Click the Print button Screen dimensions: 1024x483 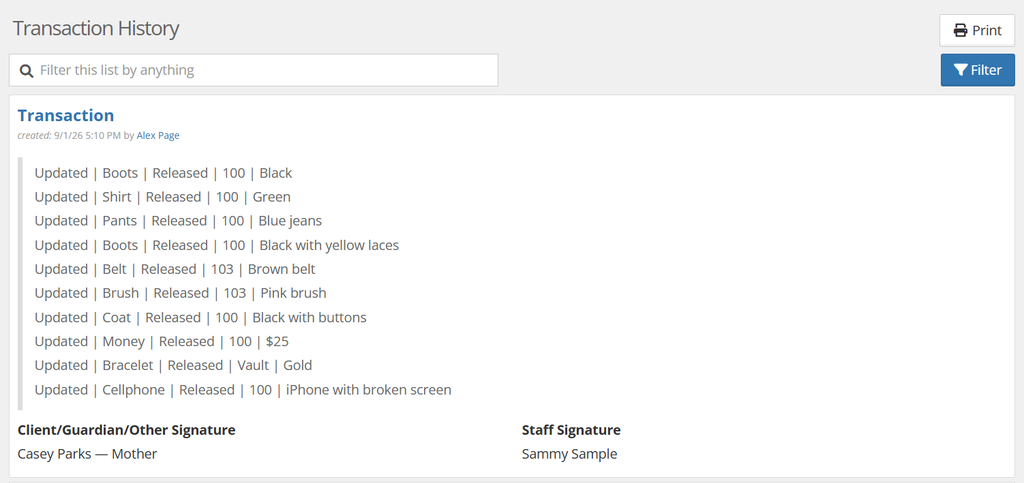(977, 31)
